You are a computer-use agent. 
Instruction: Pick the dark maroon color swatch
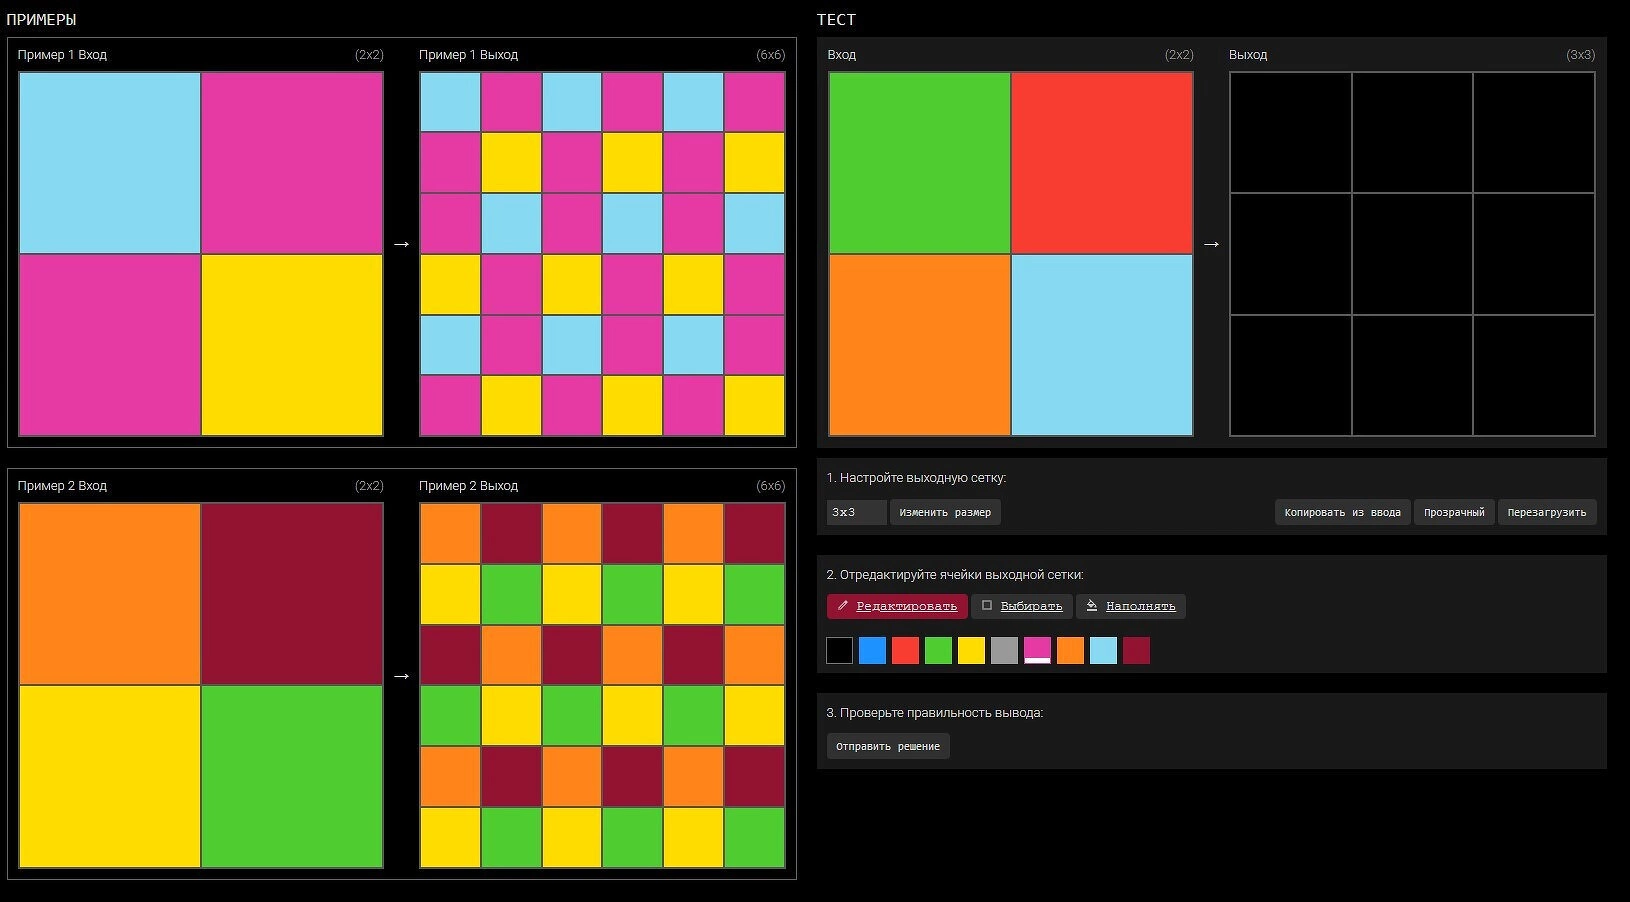pyautogui.click(x=1137, y=650)
